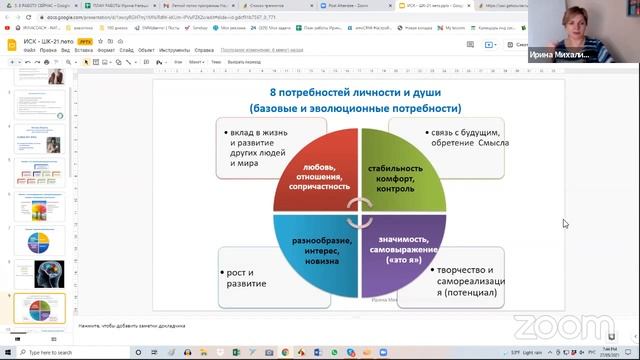Viewport: 640px width, 360px height.
Task: Open the Вставка menu
Action: coord(84,50)
